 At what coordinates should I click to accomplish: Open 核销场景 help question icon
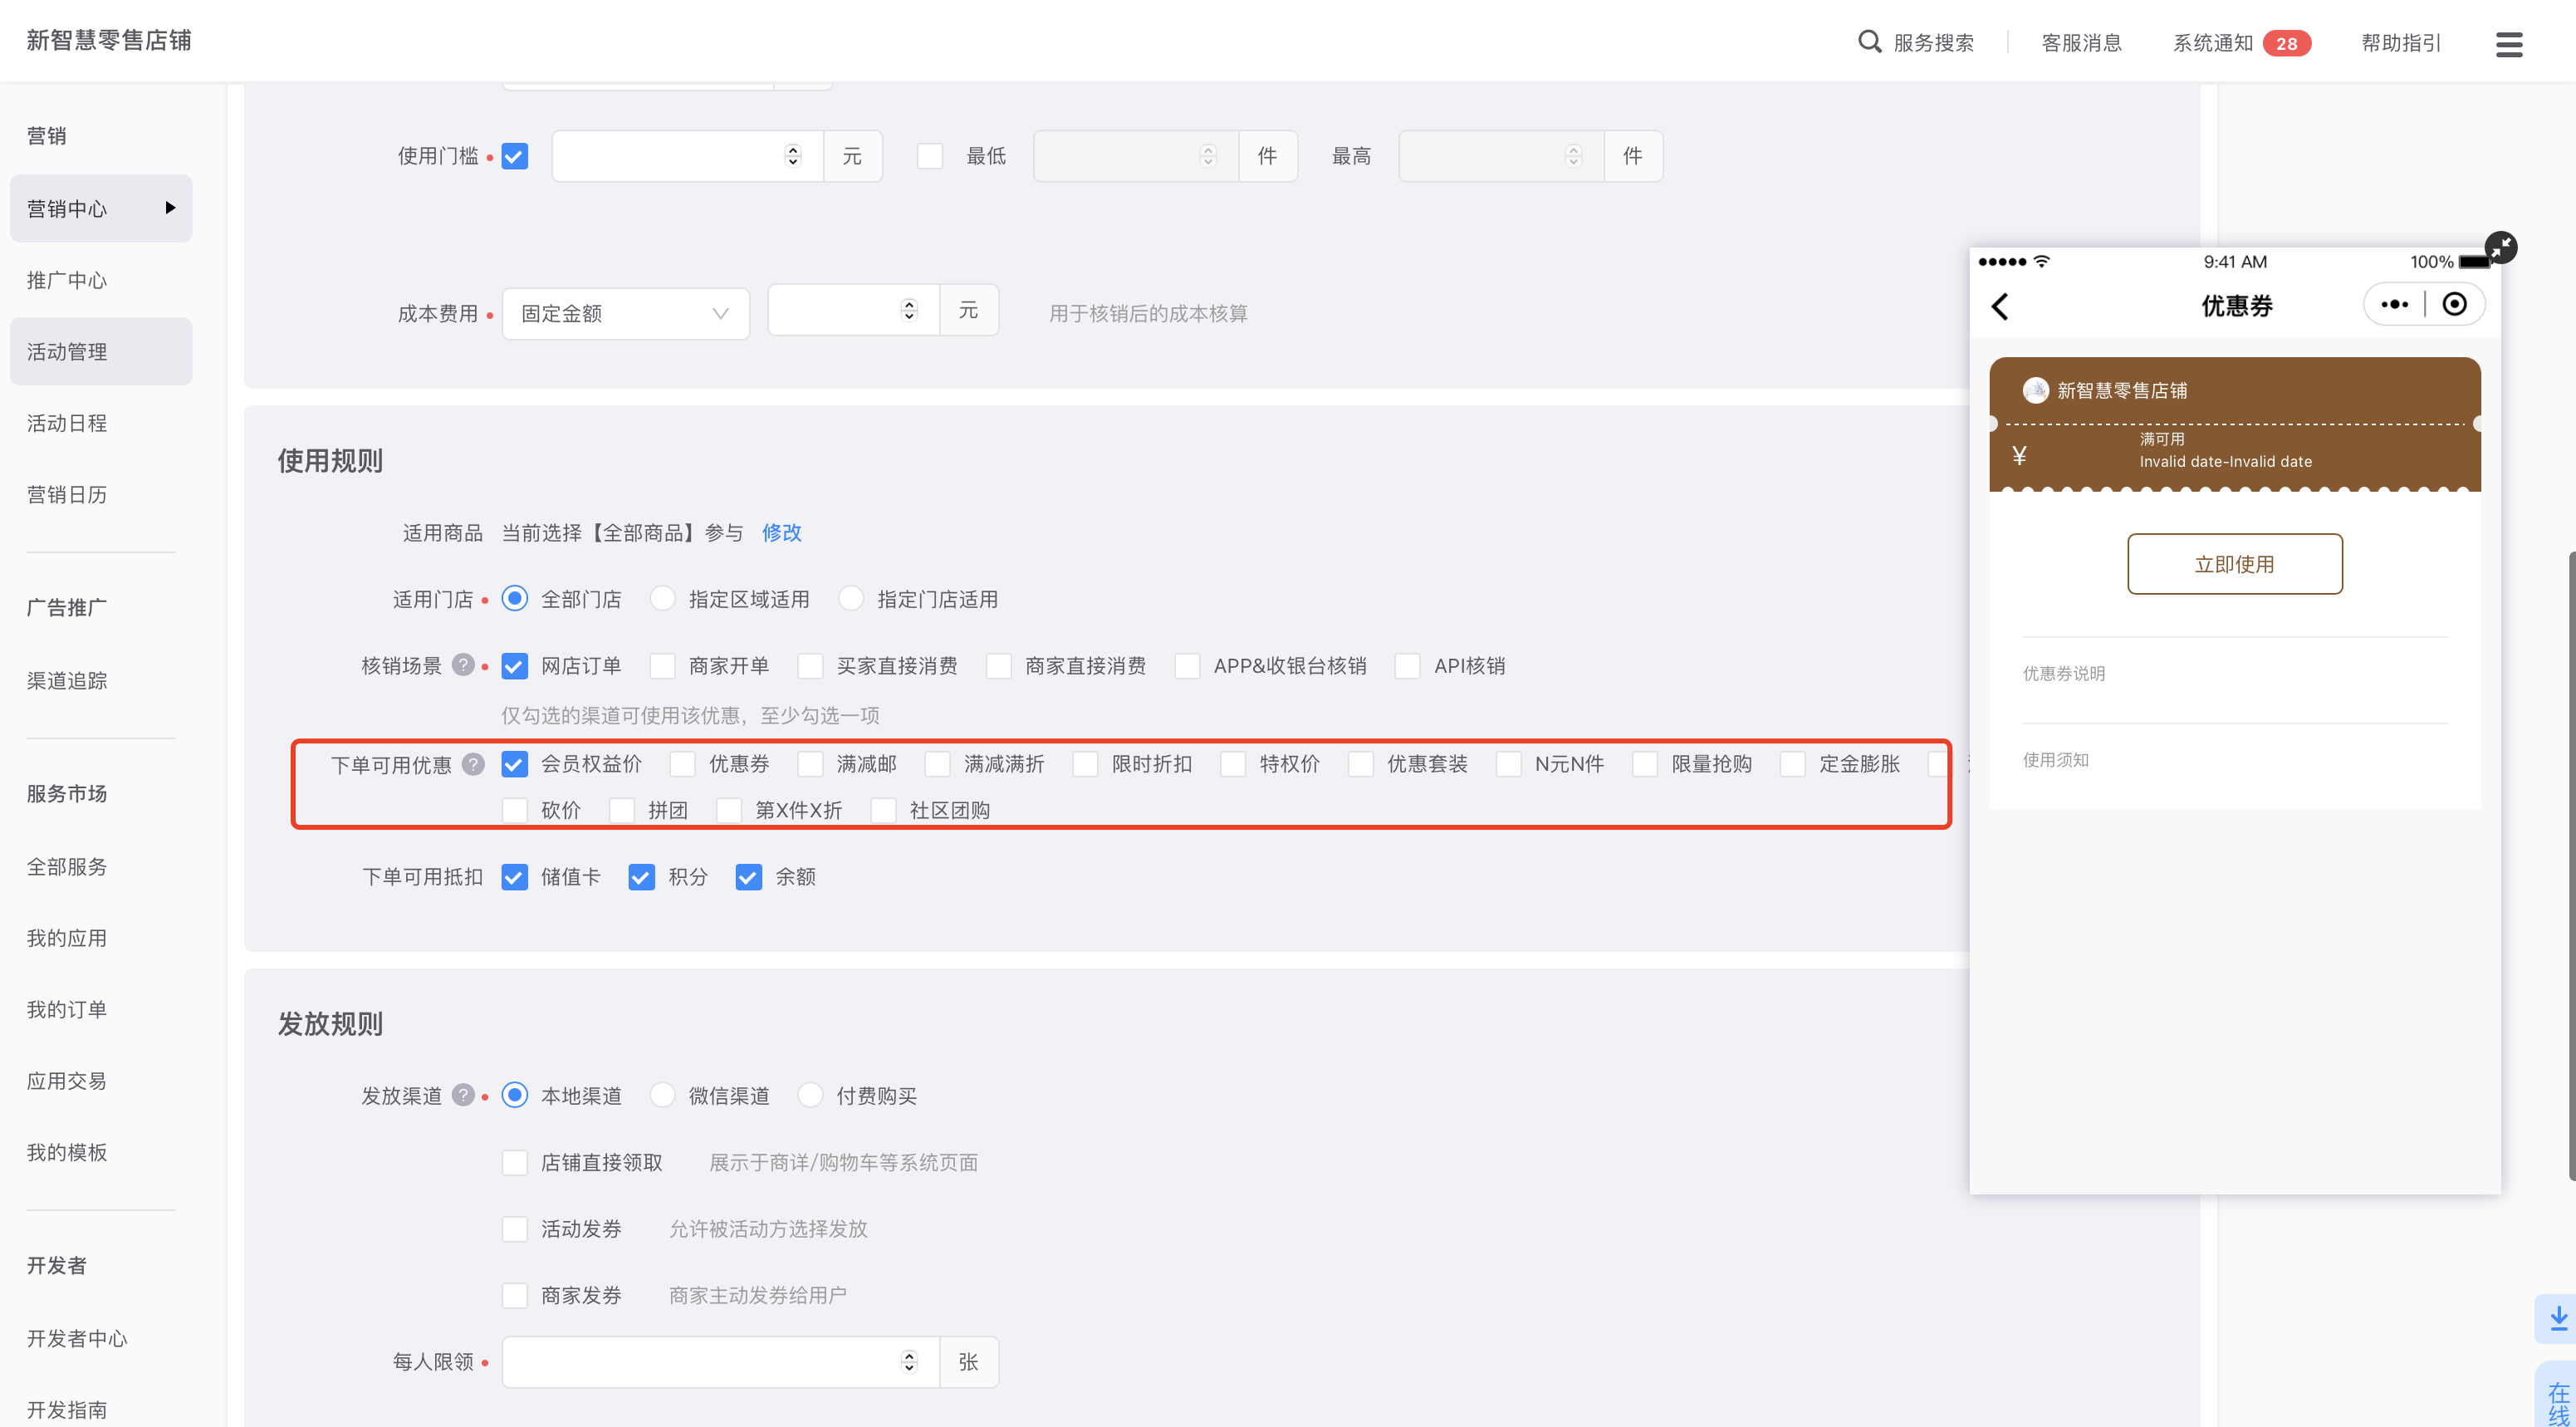coord(462,665)
